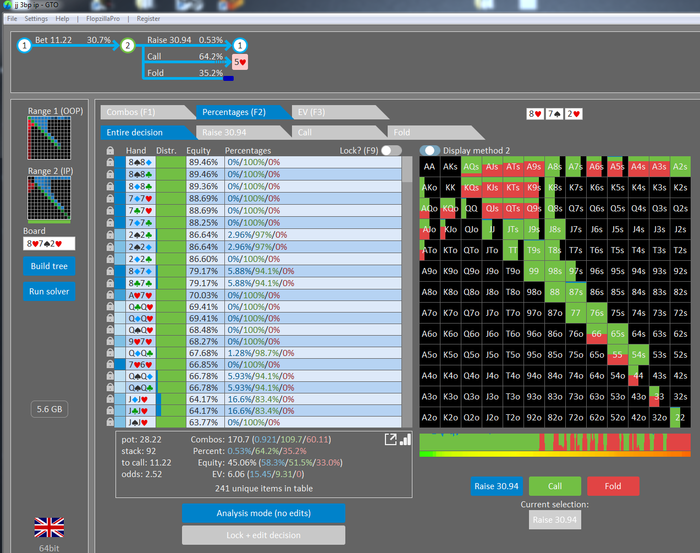
Task: Click the equity gradient color bar under matrix
Action: tap(555, 454)
